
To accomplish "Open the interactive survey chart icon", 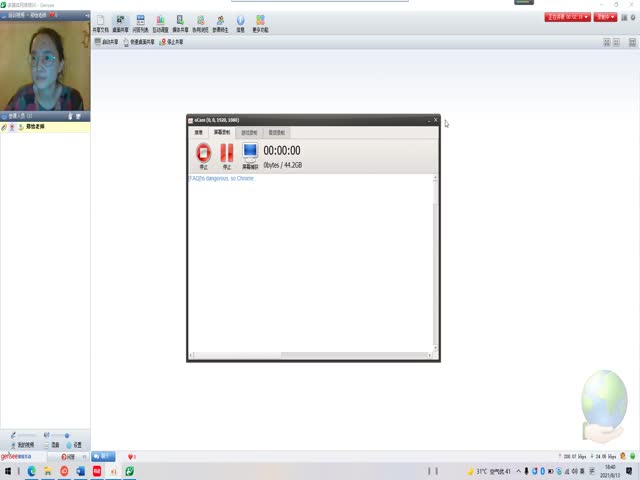I will point(161,23).
